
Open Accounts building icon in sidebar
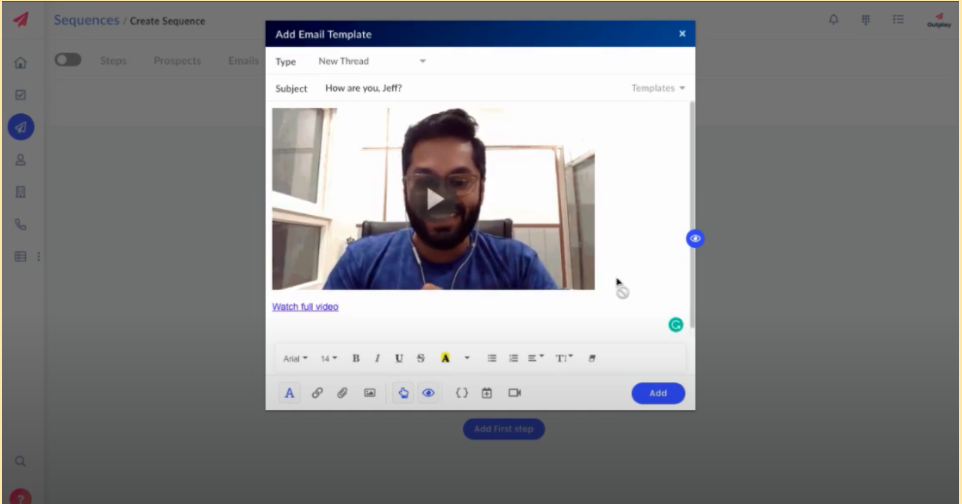pyautogui.click(x=20, y=192)
